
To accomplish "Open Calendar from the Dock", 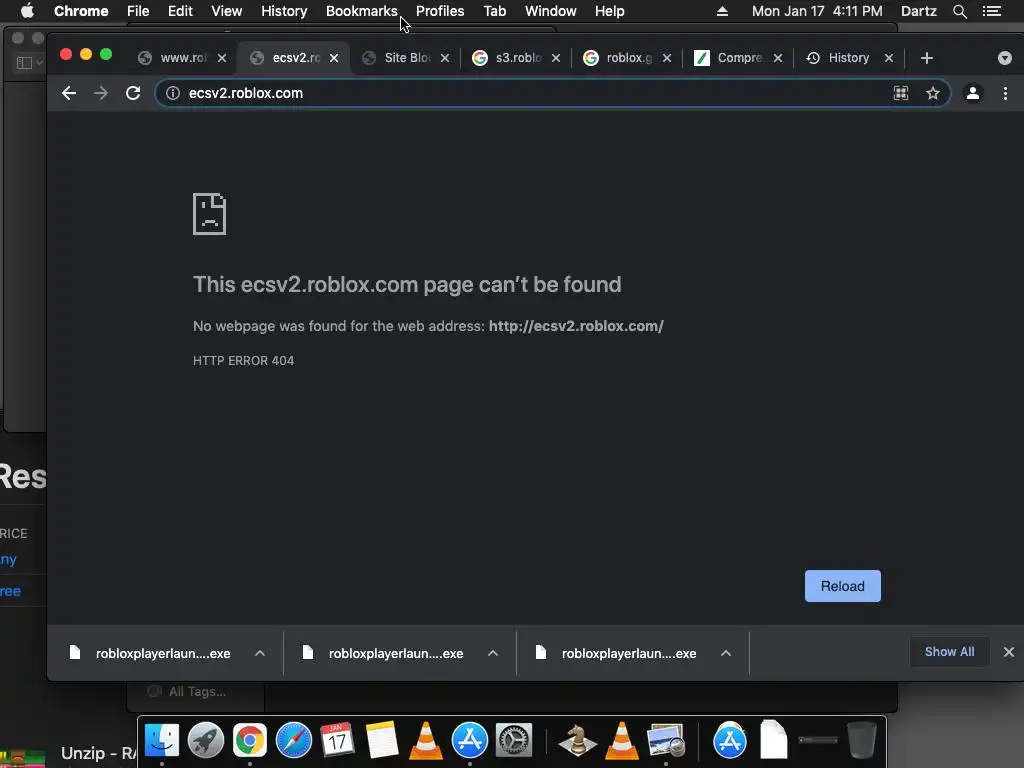I will click(x=337, y=741).
